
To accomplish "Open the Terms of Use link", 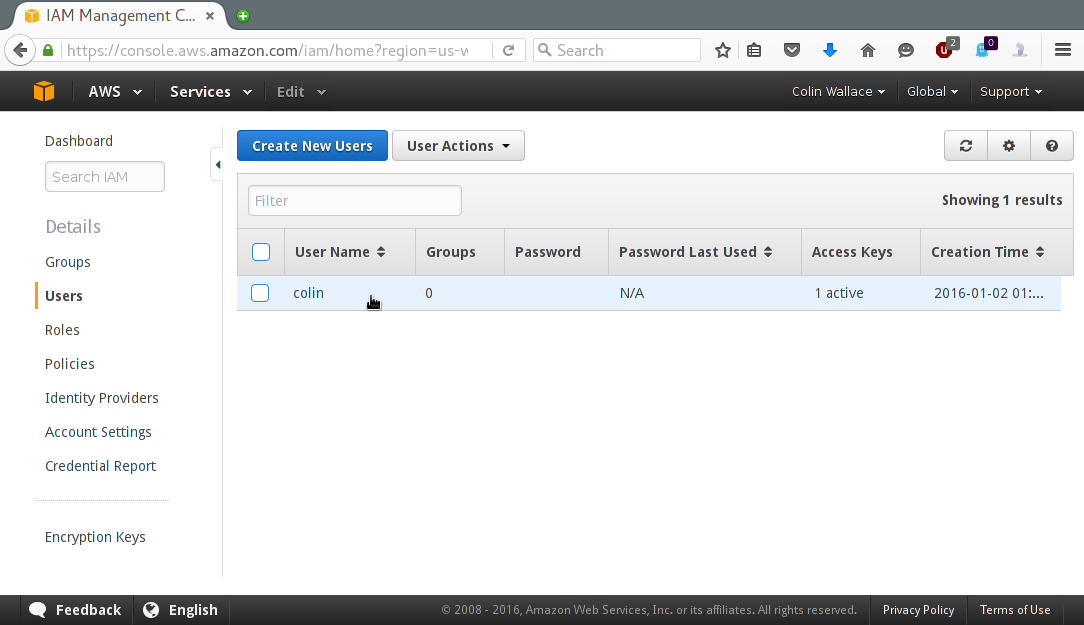I will (x=1015, y=610).
